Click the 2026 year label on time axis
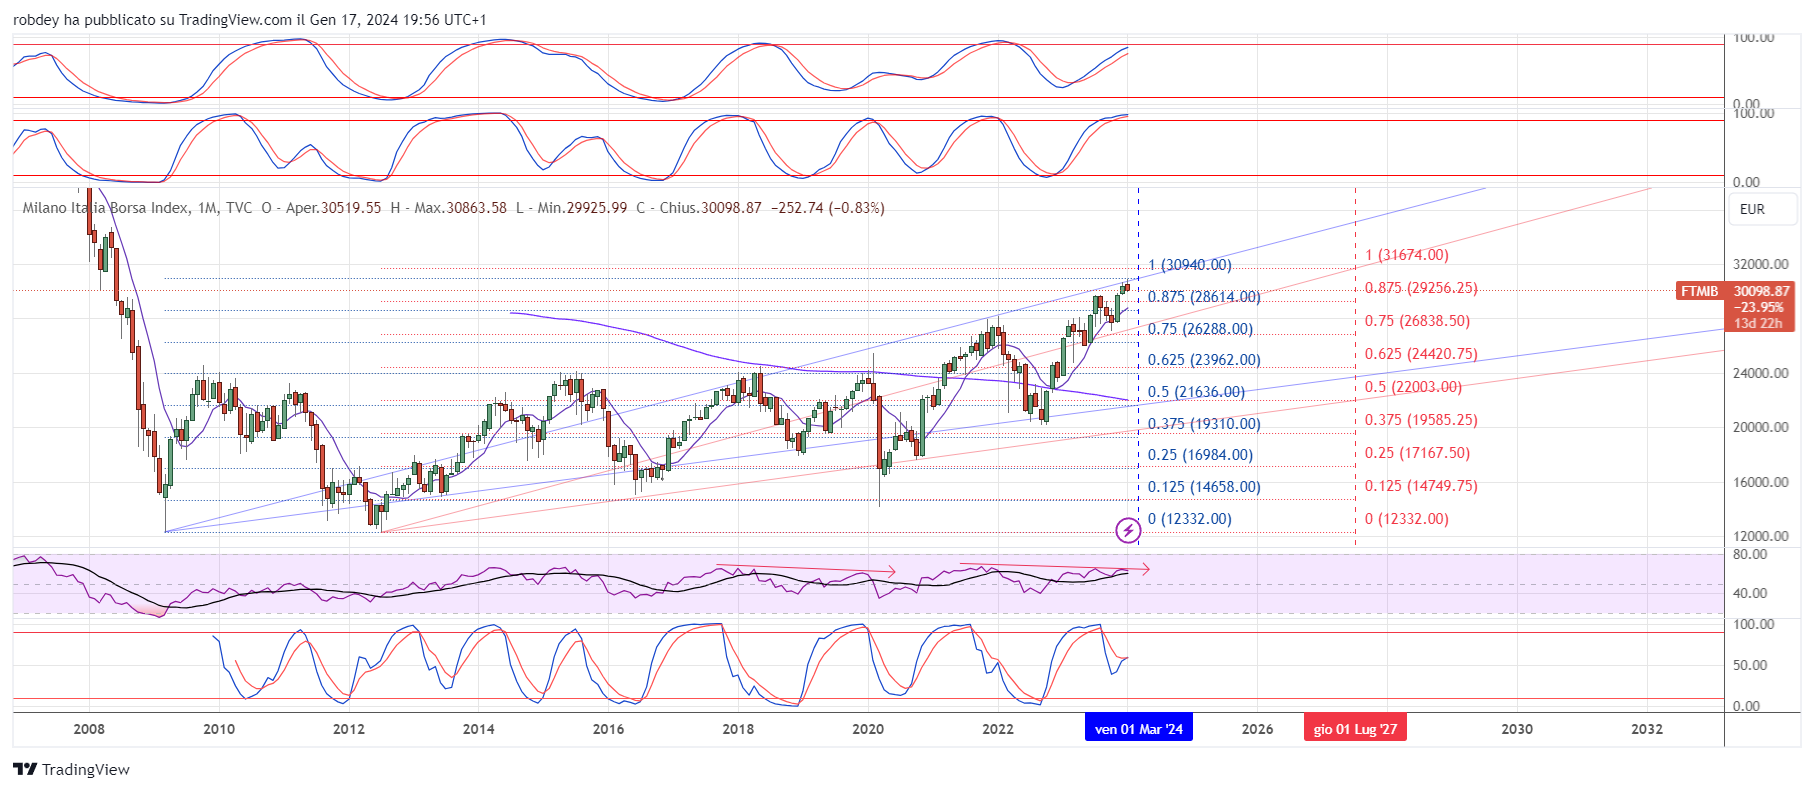Viewport: 1814px width, 791px height. point(1257,729)
